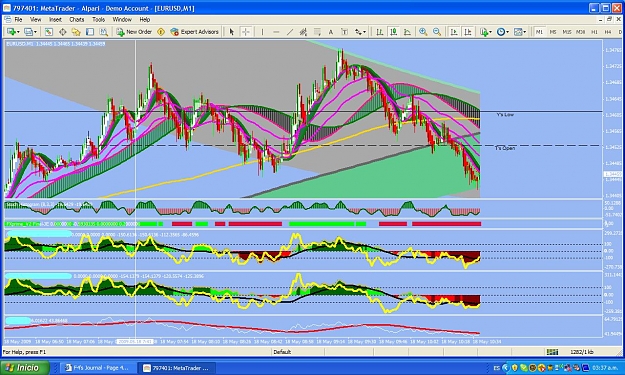Image resolution: width=625 pixels, height=375 pixels.
Task: Select the Cursor arrow tool
Action: click(232, 32)
